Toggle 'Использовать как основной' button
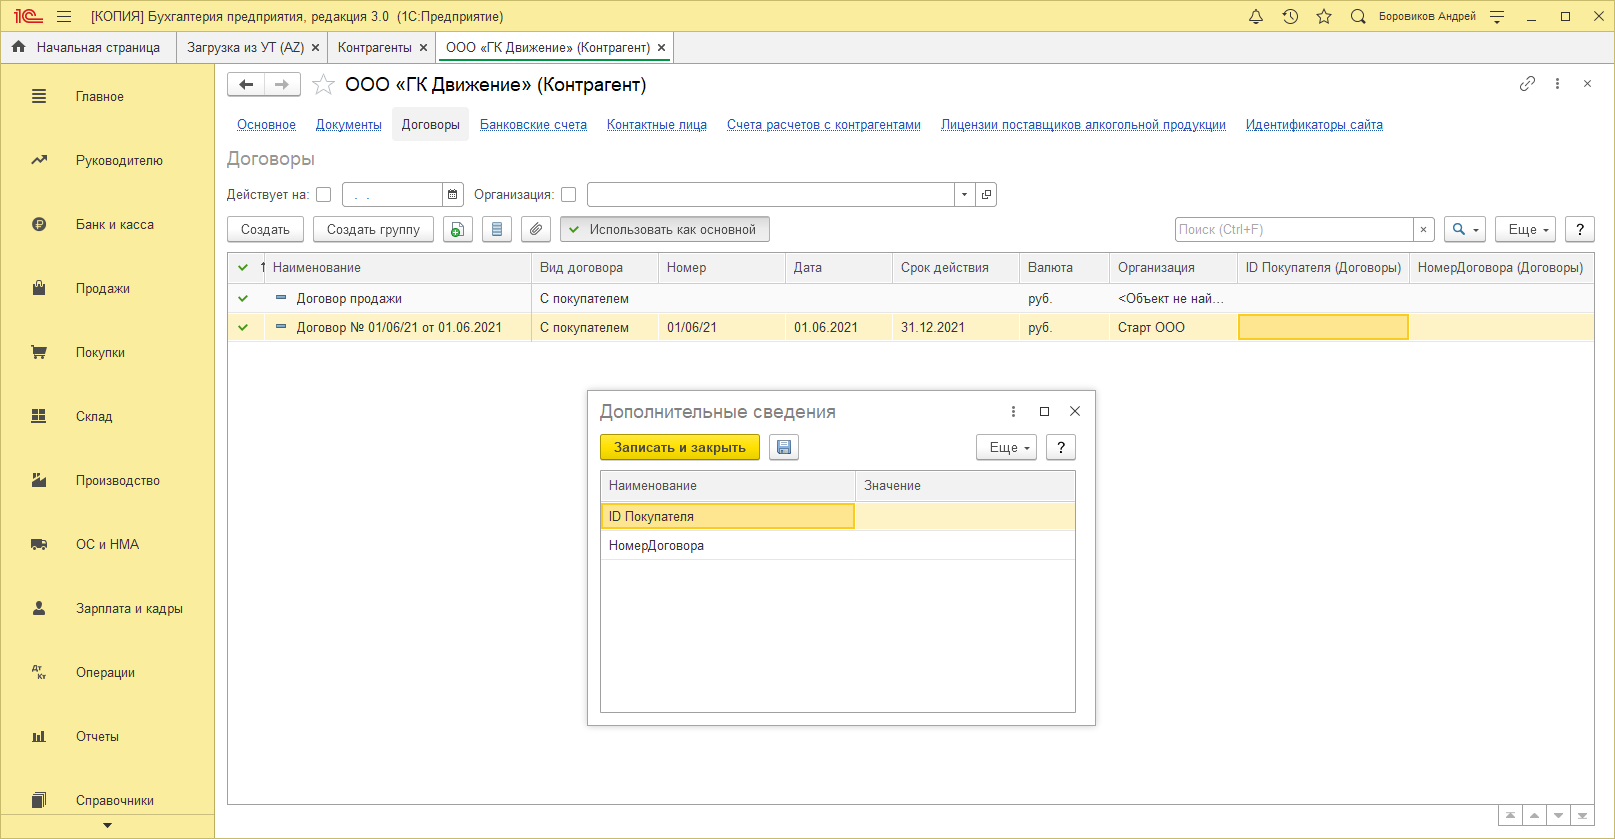Viewport: 1615px width, 839px height. pyautogui.click(x=664, y=229)
